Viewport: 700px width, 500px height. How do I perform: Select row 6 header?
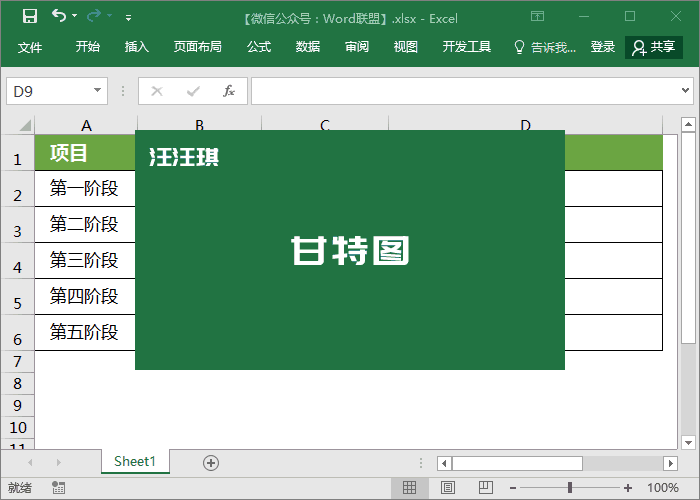pos(17,333)
